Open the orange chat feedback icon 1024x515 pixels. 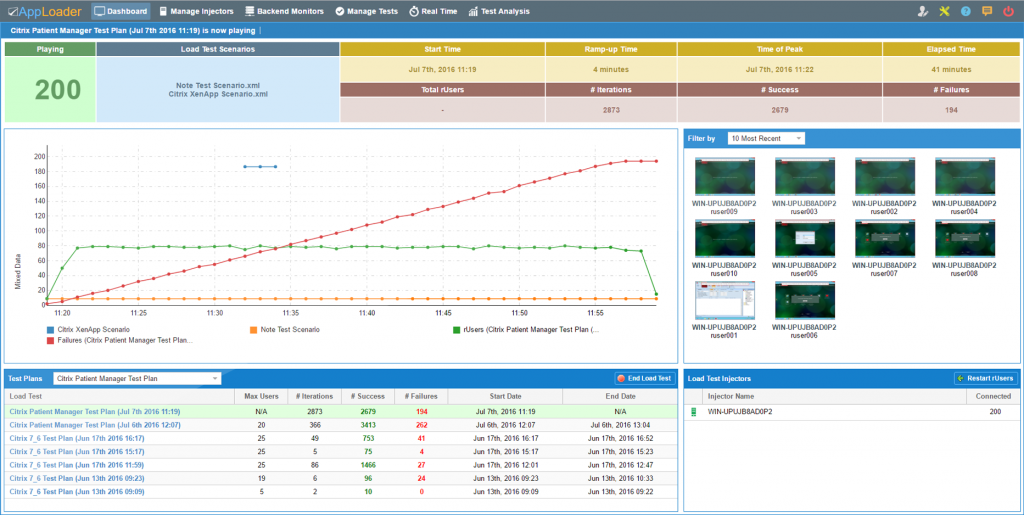coord(987,11)
